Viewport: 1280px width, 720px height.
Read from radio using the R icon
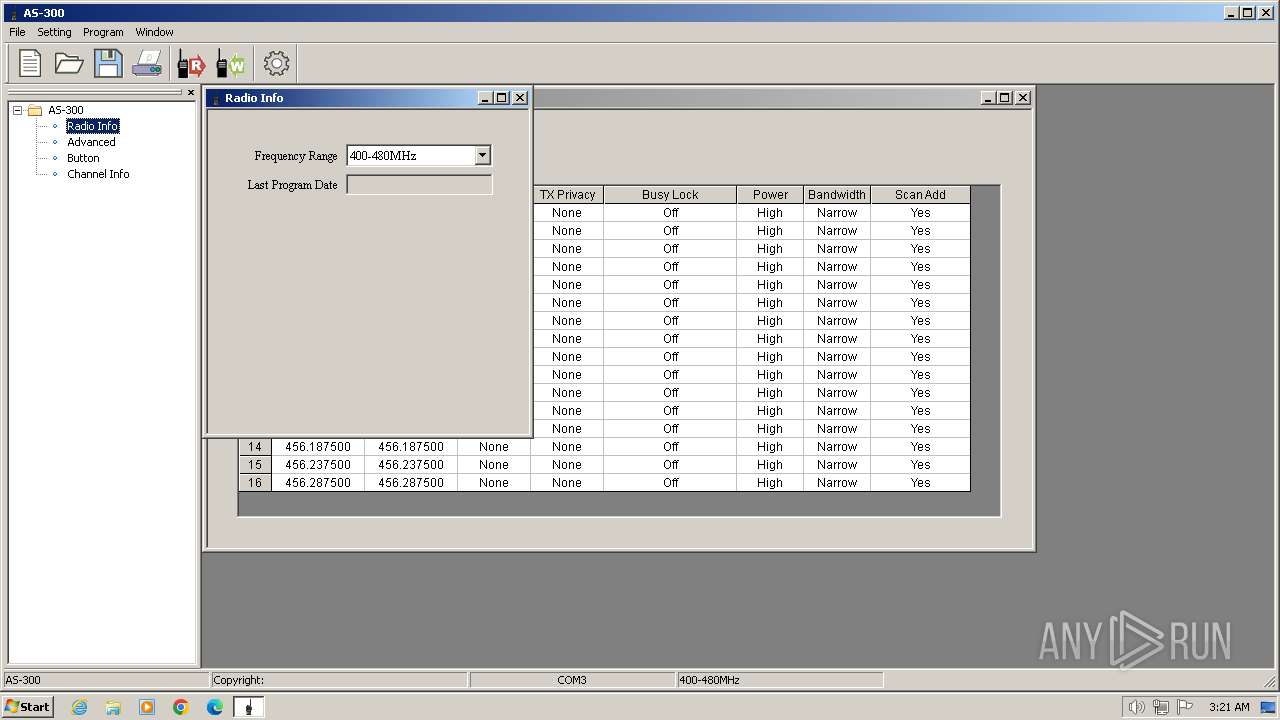tap(191, 63)
